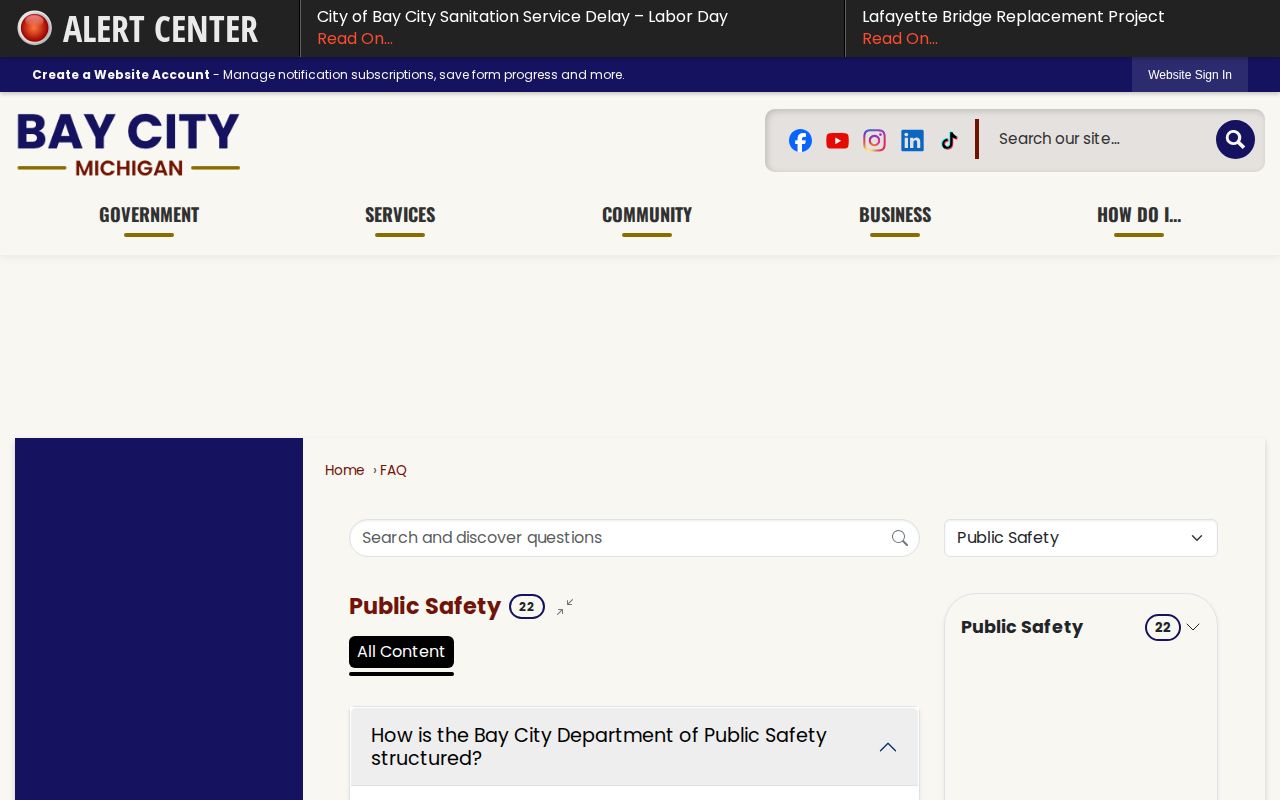This screenshot has width=1280, height=800.
Task: Click City of Bay City Sanitation alert title
Action: coord(522,17)
